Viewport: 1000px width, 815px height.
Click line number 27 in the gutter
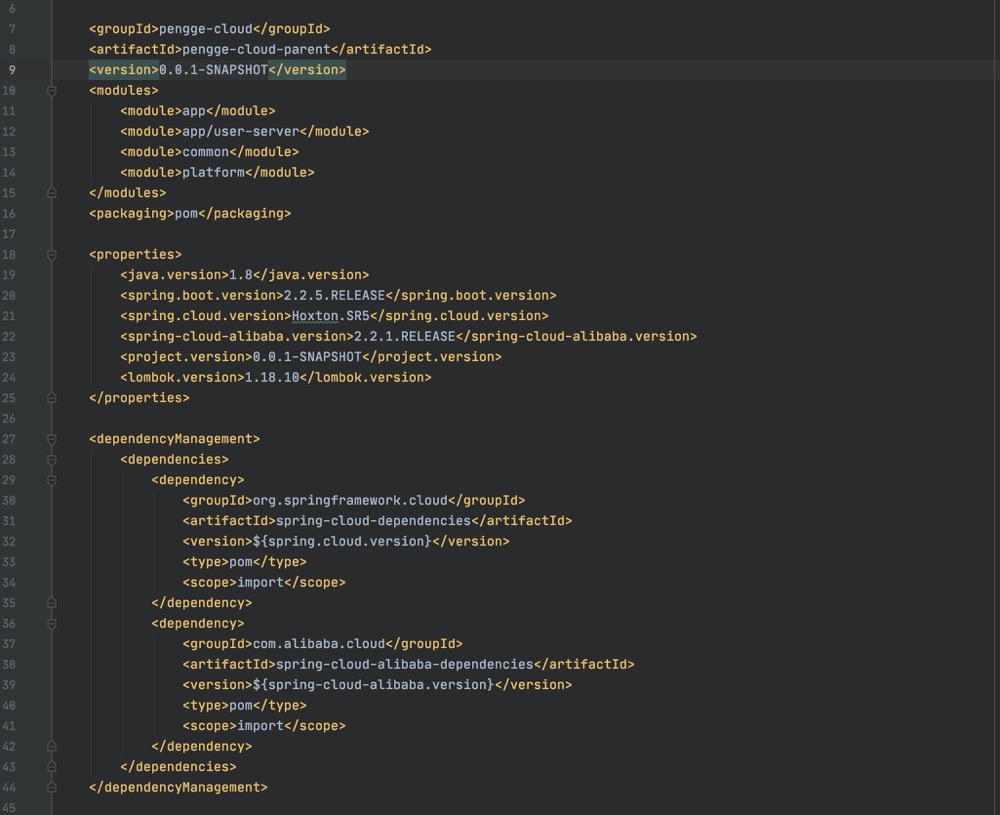click(10, 438)
